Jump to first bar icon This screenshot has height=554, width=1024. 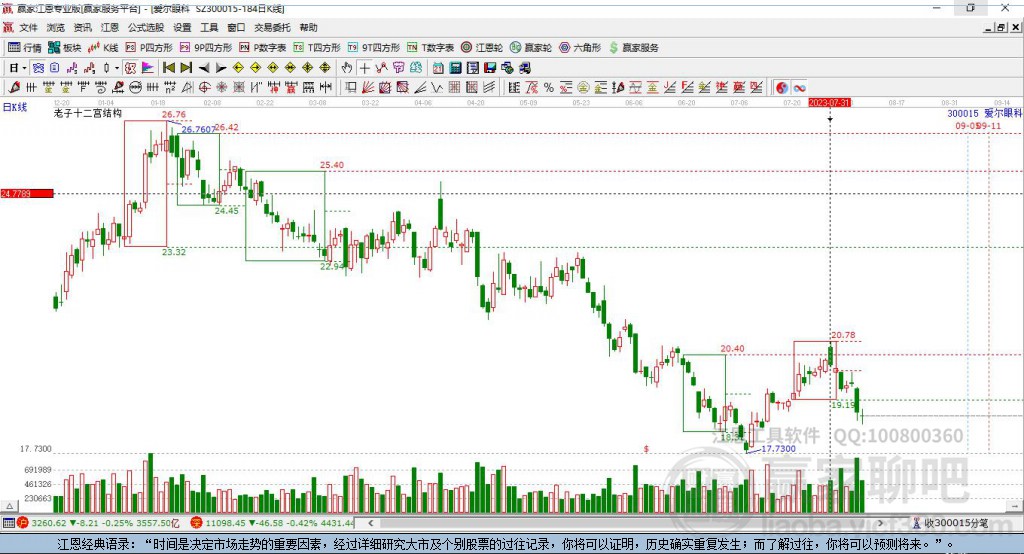[168, 68]
